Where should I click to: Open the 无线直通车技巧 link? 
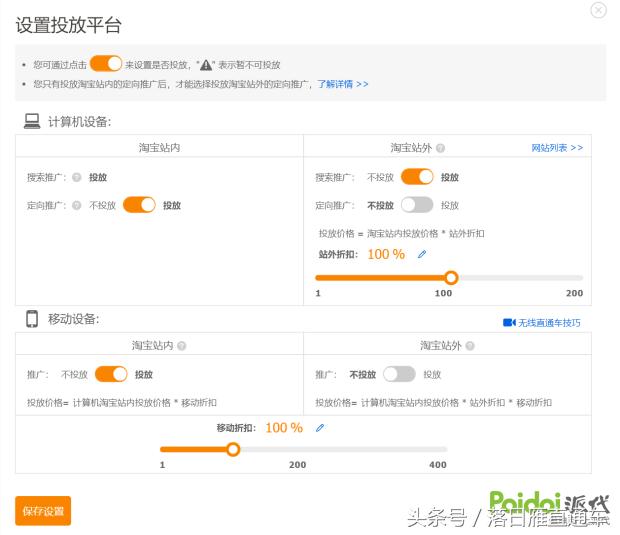tap(549, 323)
